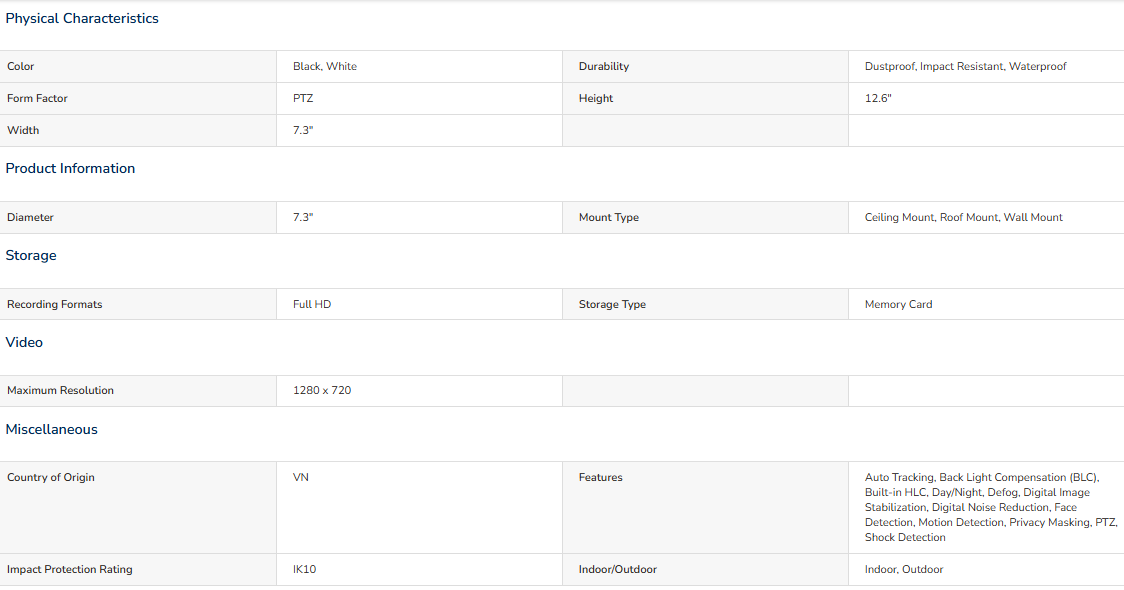Click the Height value 12.6"
Viewport: 1124px width, 590px height.
877,98
